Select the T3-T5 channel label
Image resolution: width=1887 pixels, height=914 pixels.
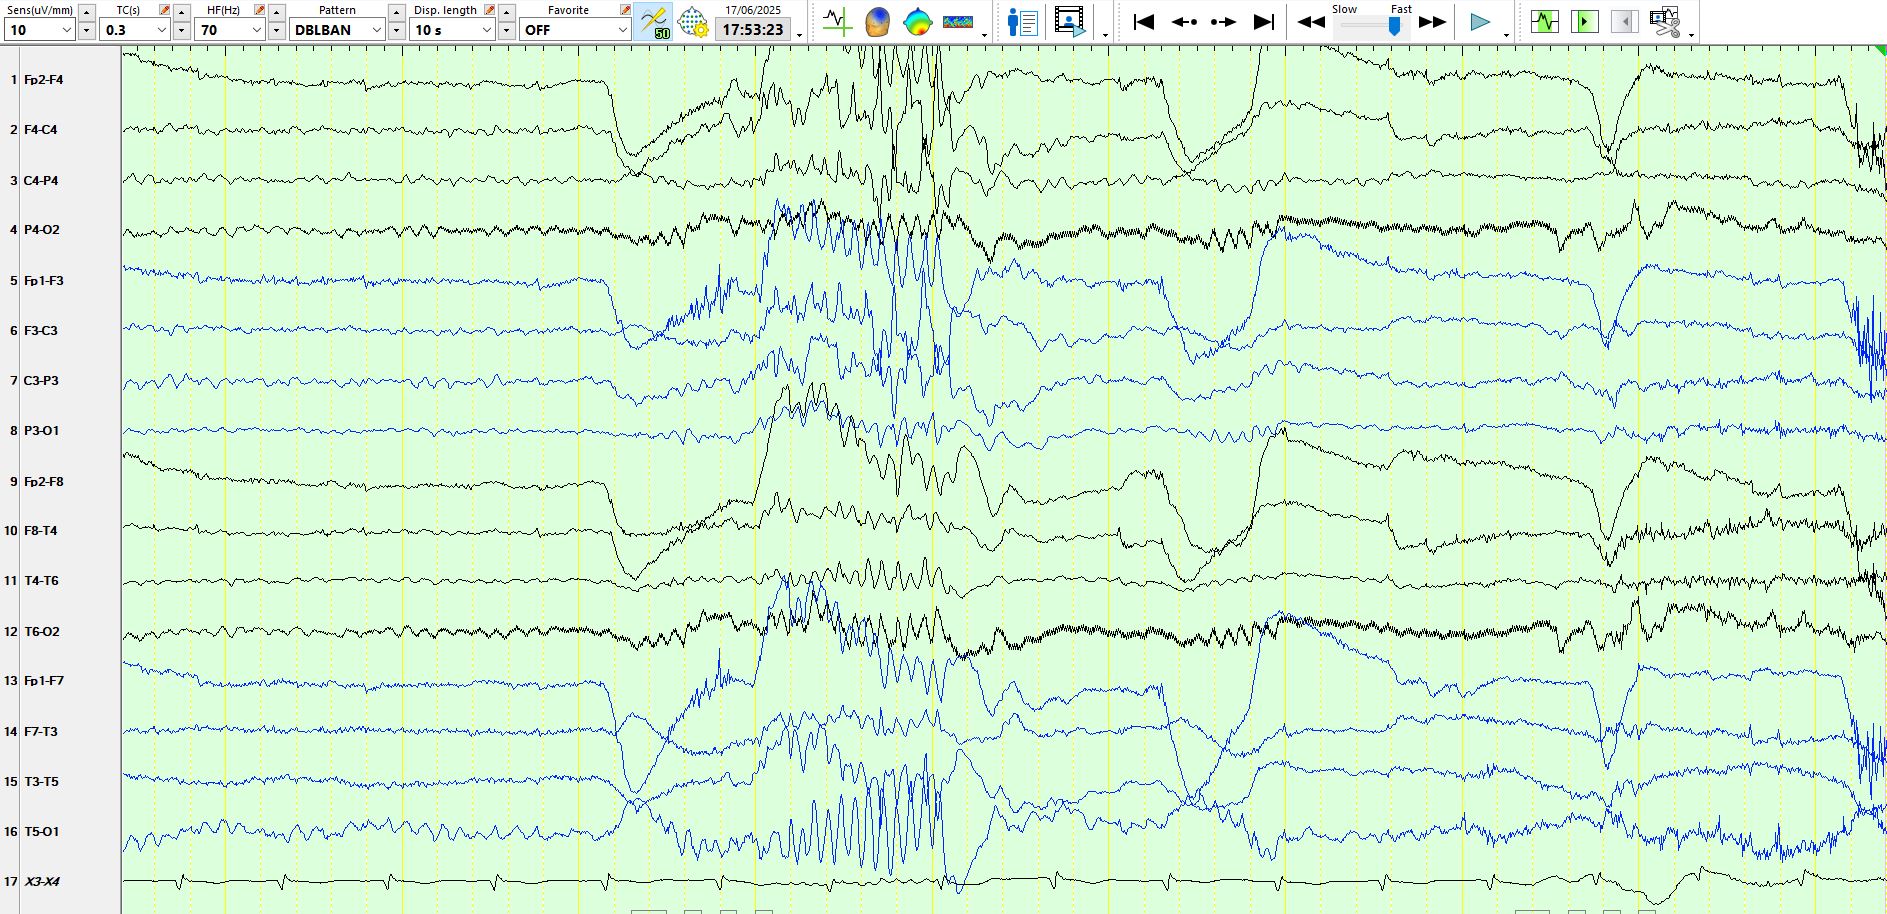point(41,782)
